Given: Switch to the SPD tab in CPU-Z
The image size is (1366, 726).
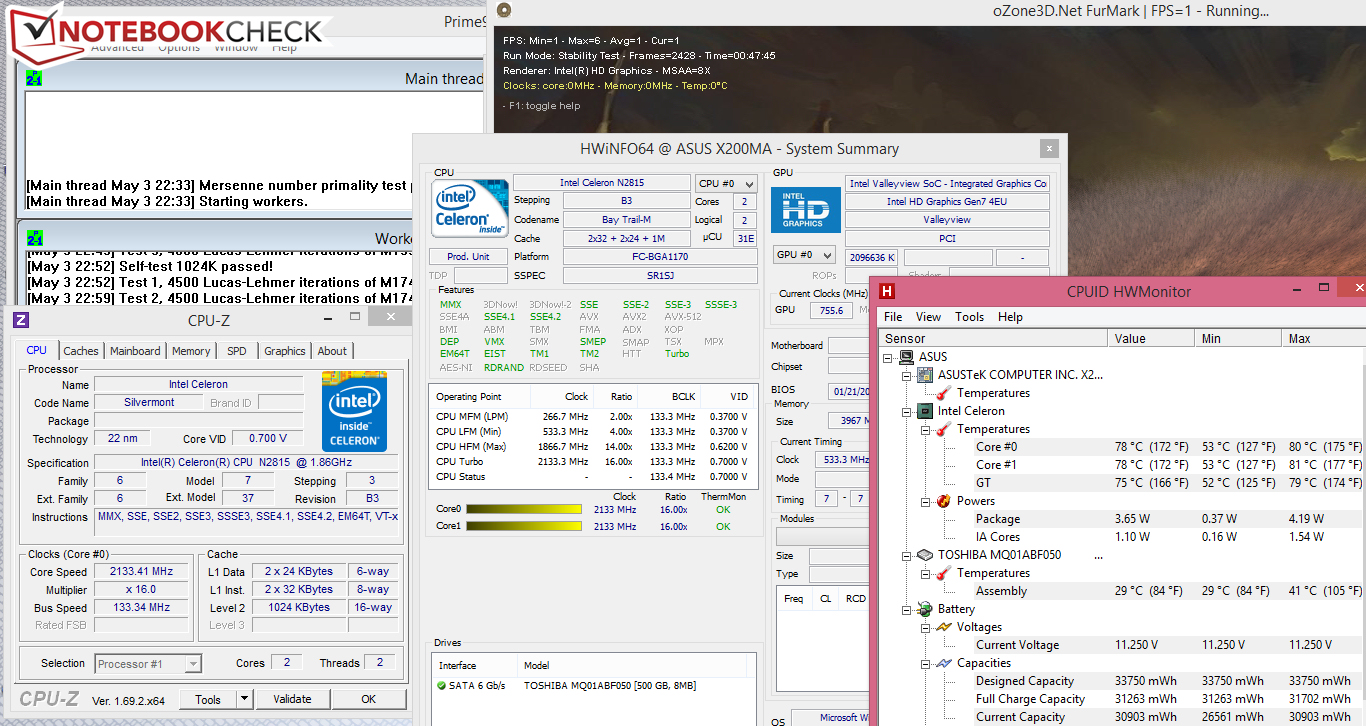Looking at the screenshot, I should click(x=237, y=351).
